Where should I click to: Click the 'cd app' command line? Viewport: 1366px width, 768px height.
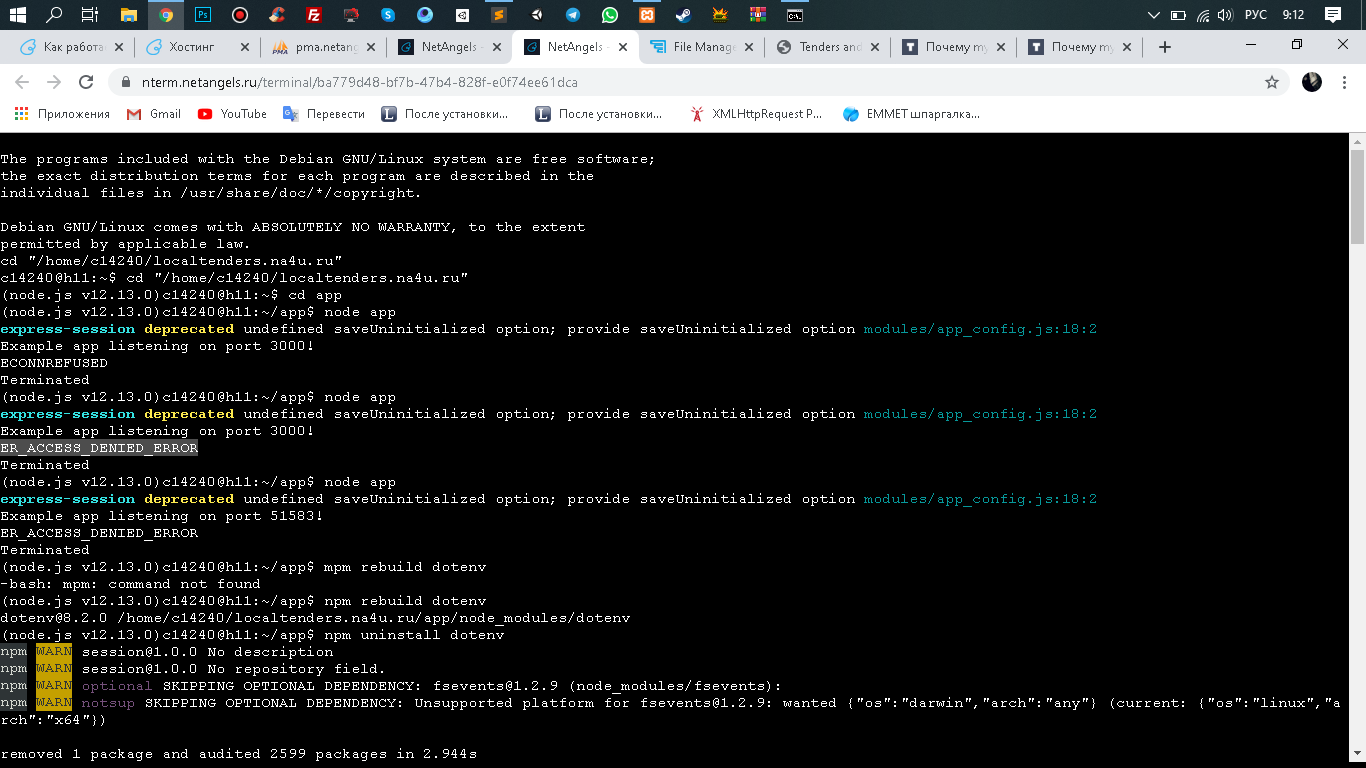[315, 295]
